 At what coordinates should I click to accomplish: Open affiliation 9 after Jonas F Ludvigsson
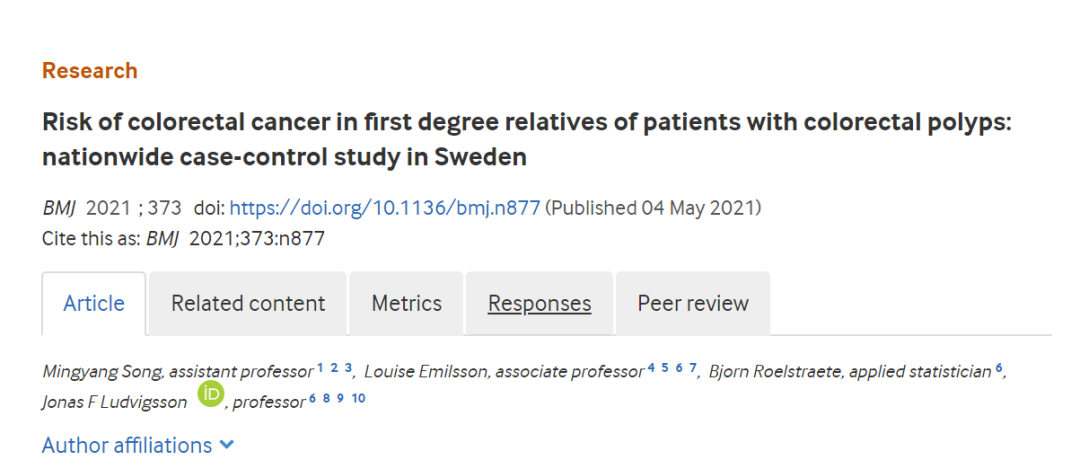pos(340,398)
